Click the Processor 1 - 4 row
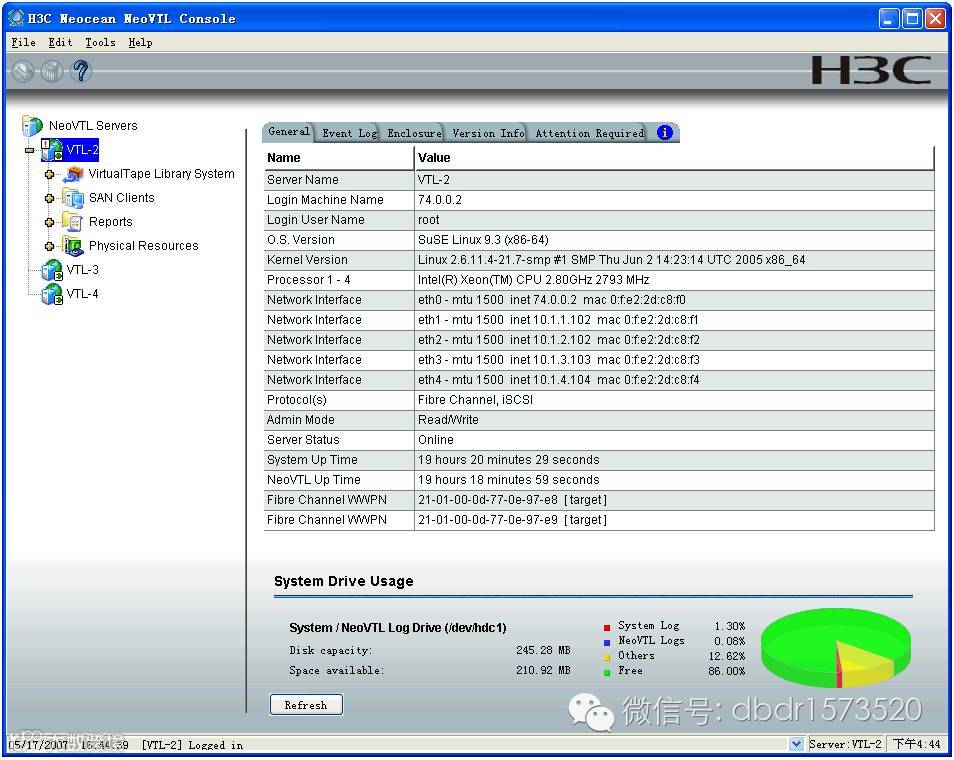Viewport: 954px width, 760px height. 599,280
